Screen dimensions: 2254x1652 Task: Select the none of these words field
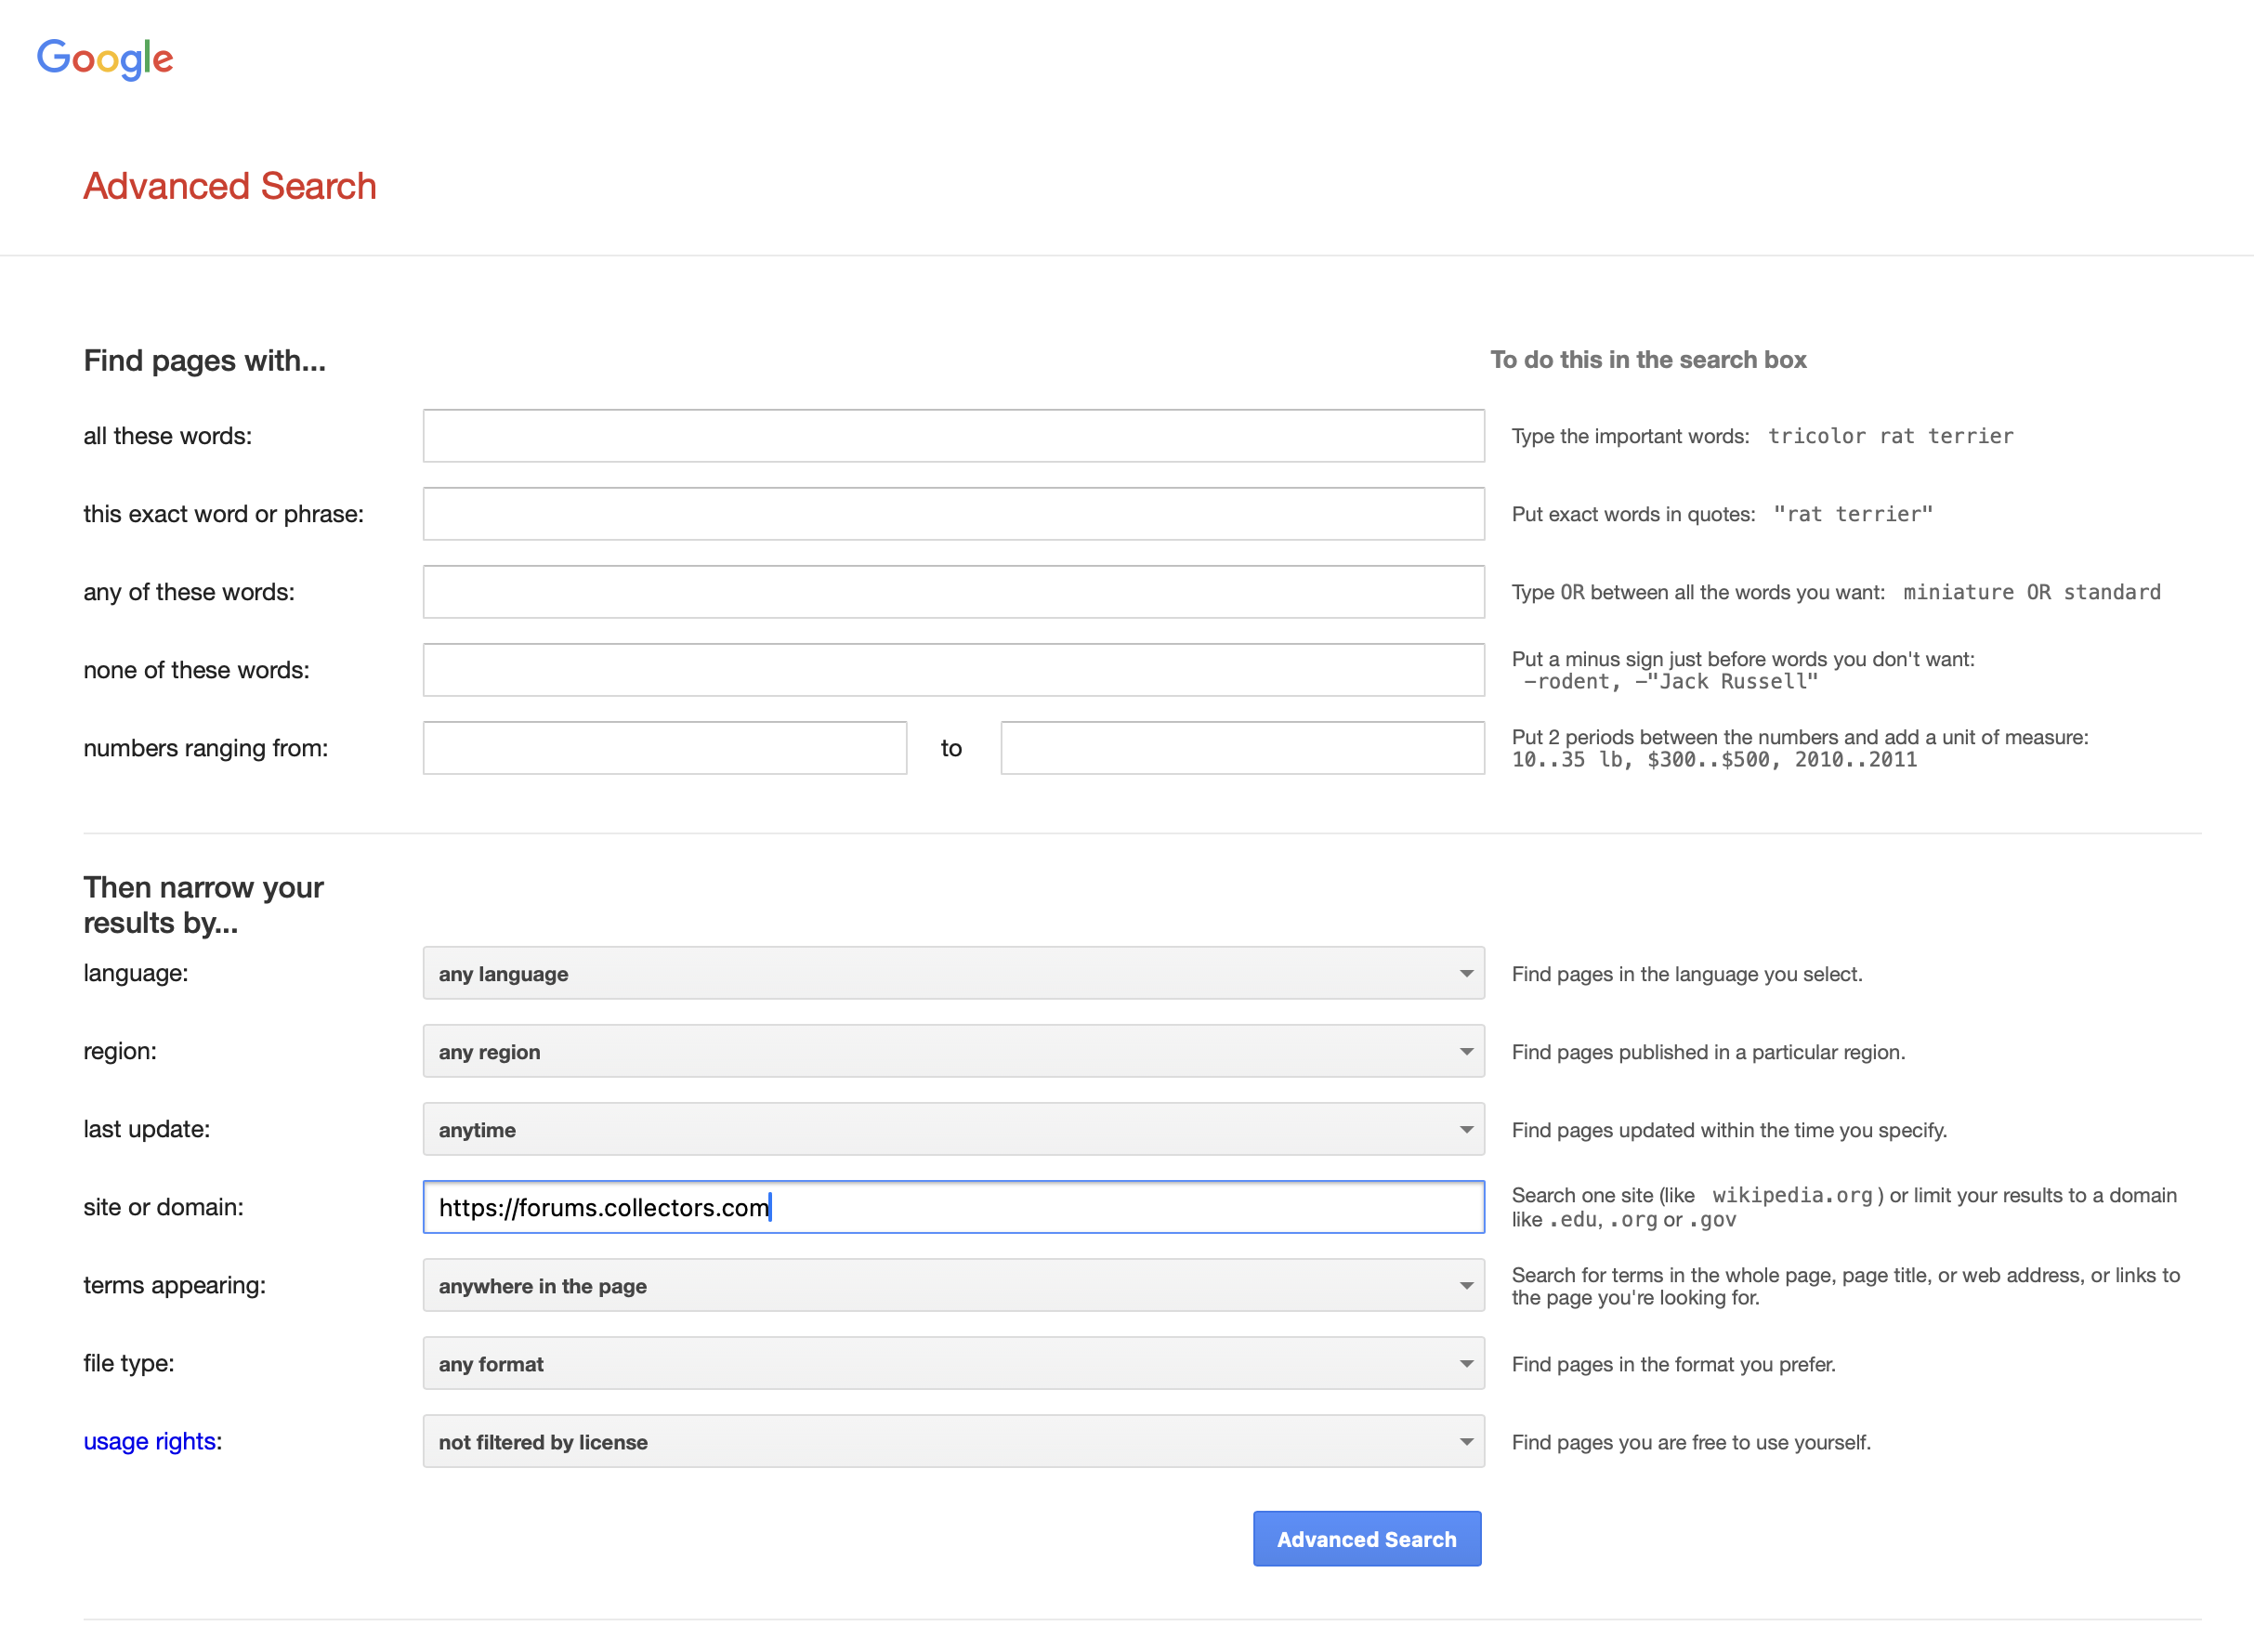(952, 670)
